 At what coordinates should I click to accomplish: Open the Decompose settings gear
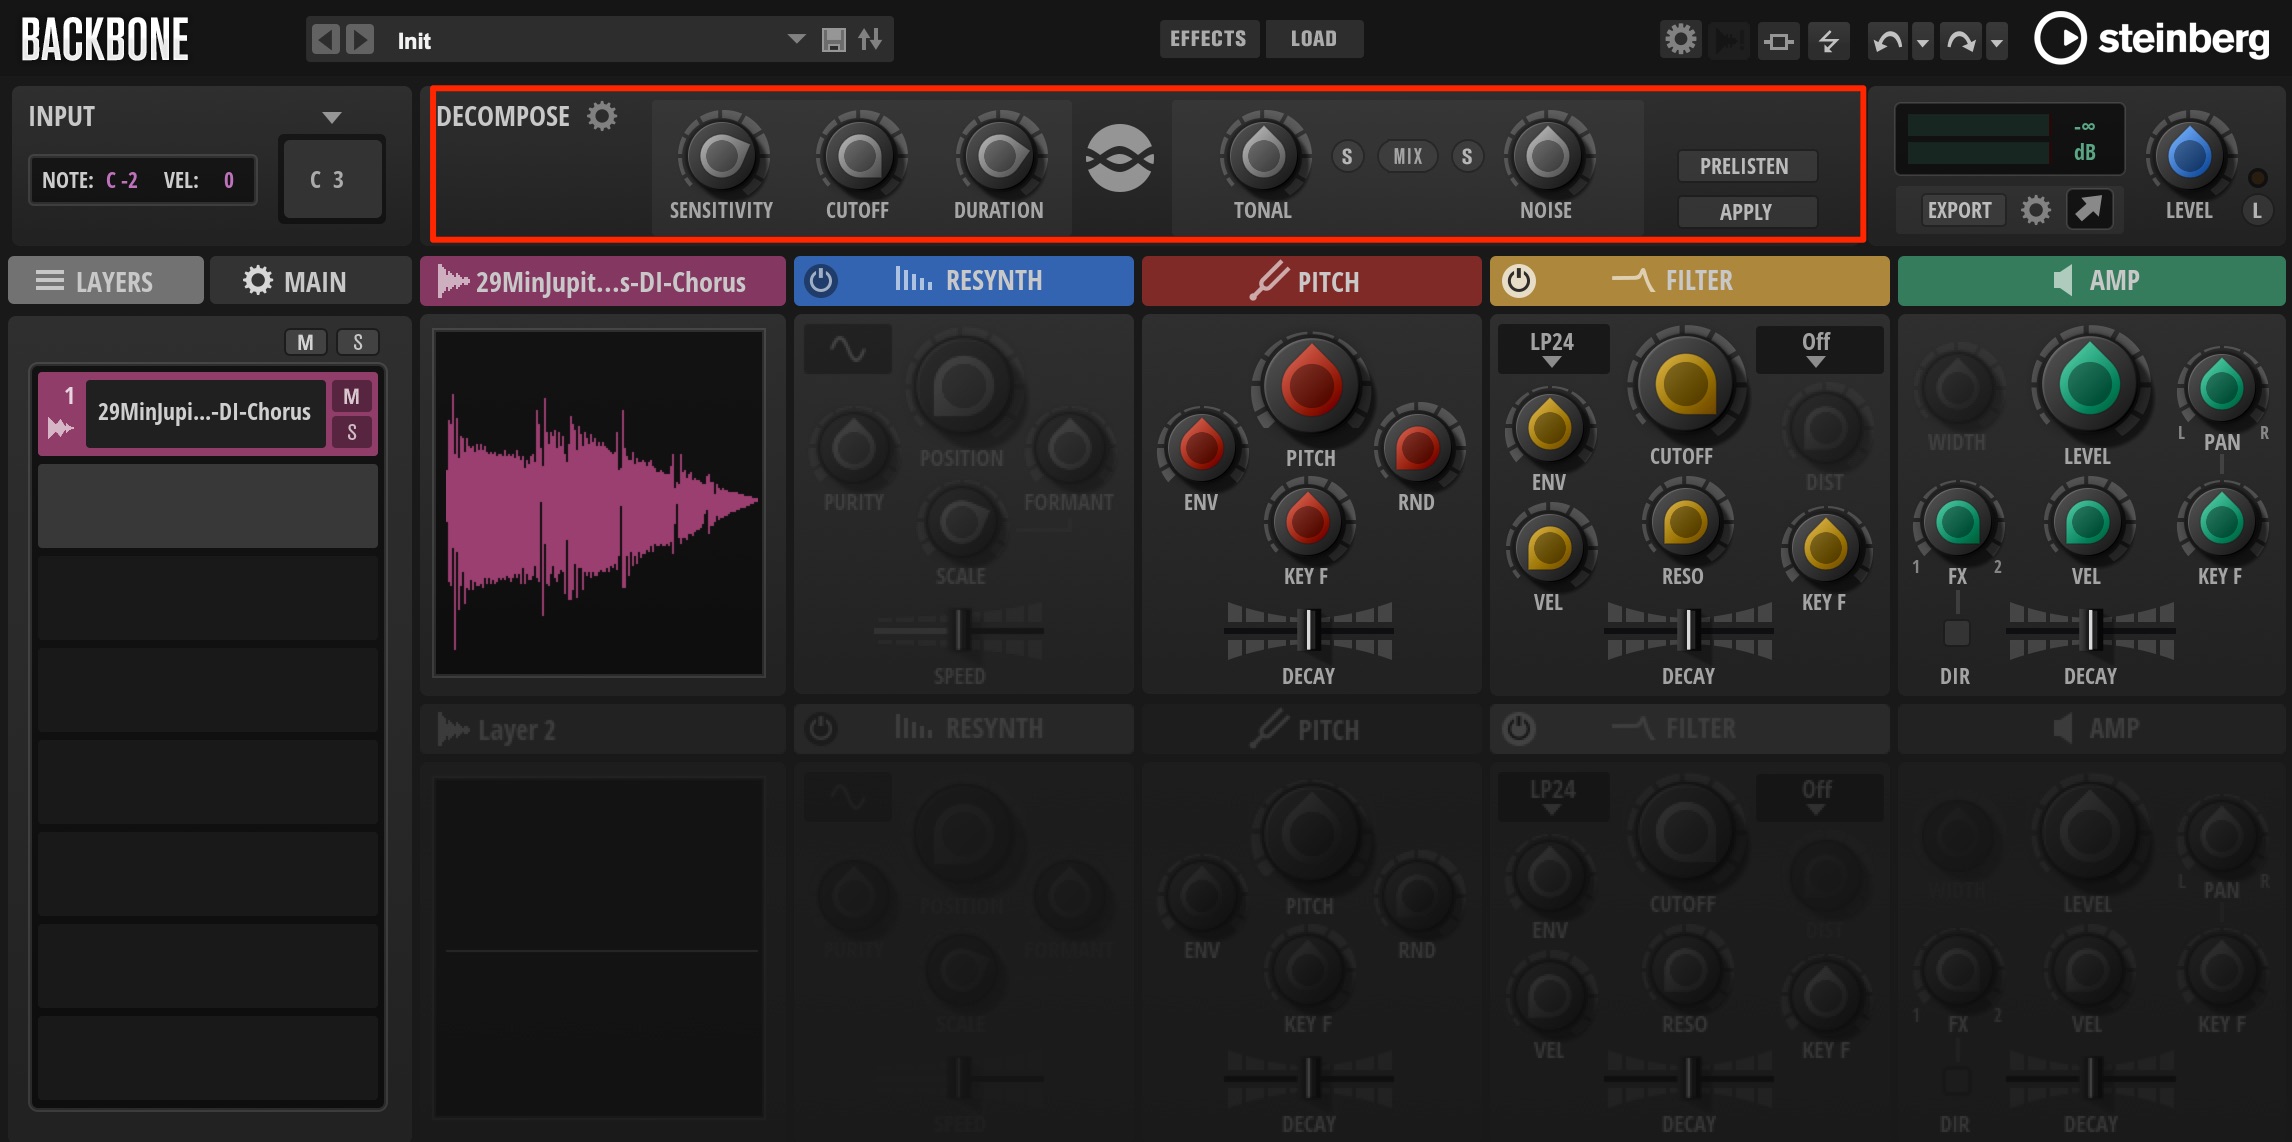[602, 116]
